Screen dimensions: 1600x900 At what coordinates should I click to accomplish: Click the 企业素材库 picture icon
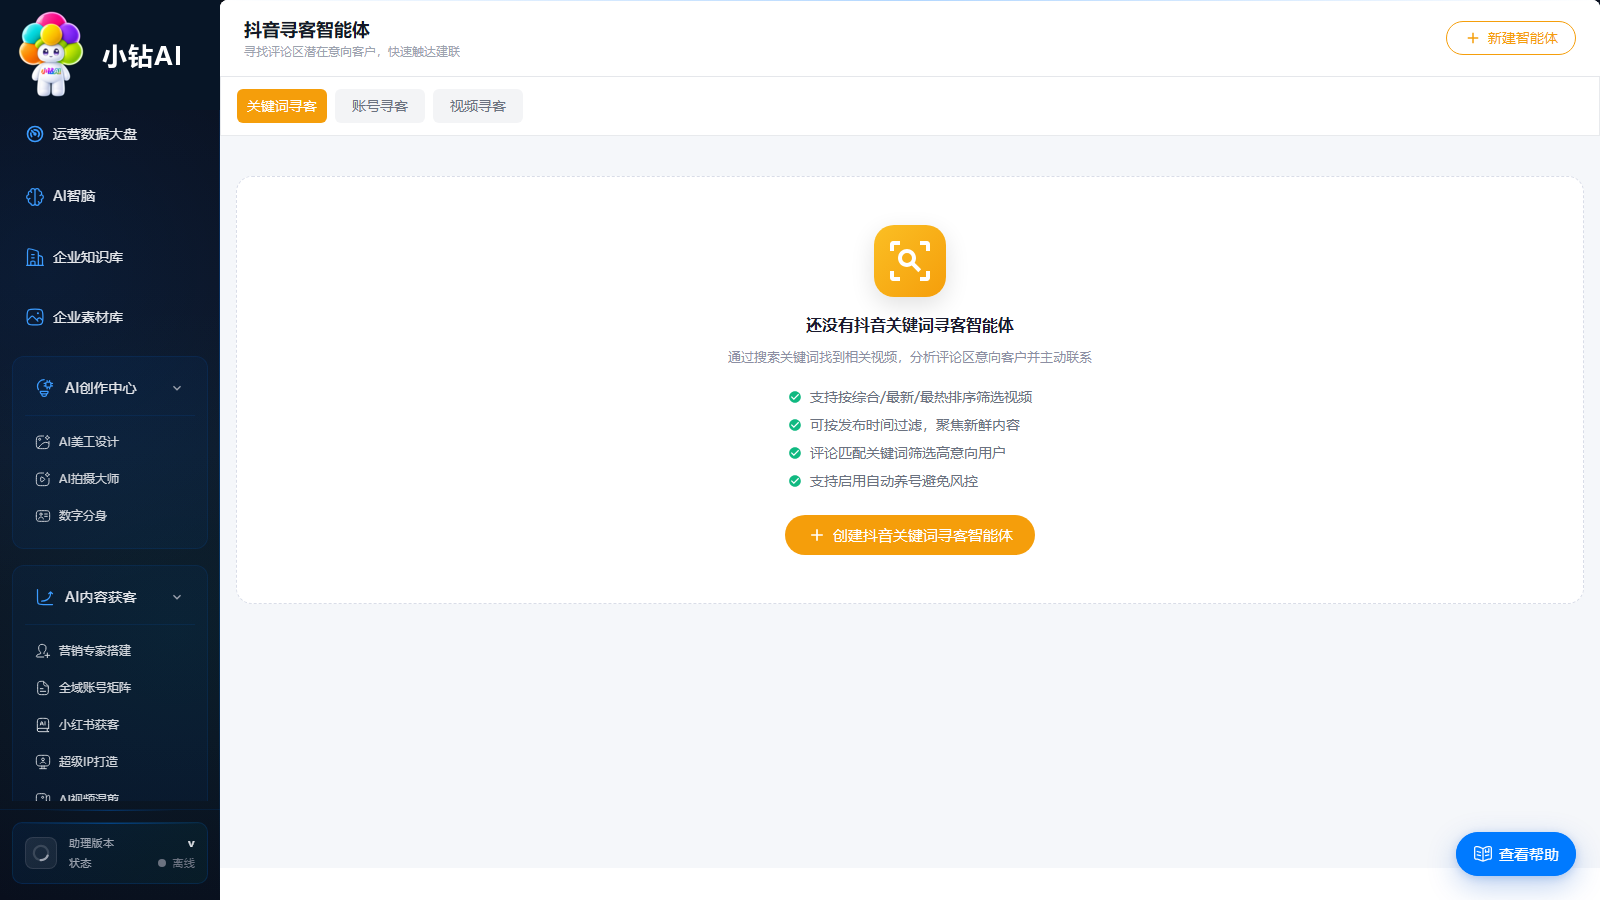pyautogui.click(x=35, y=317)
